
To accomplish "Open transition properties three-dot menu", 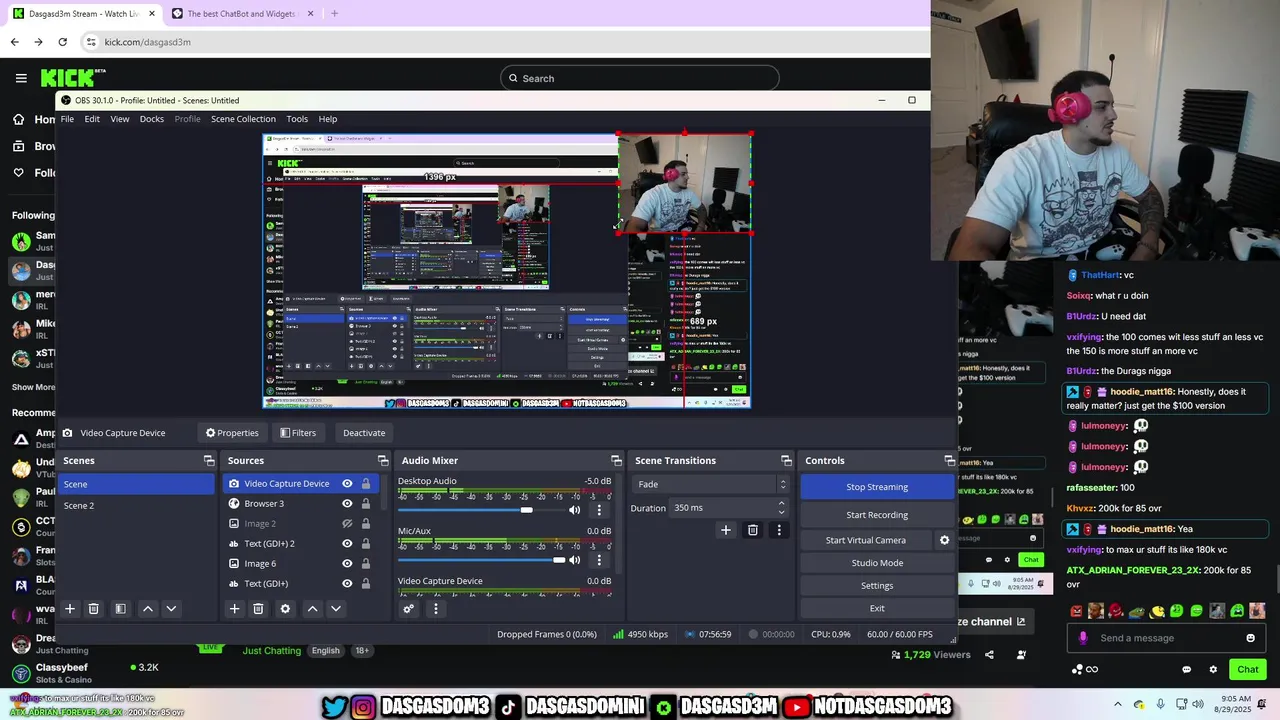I will (x=779, y=530).
